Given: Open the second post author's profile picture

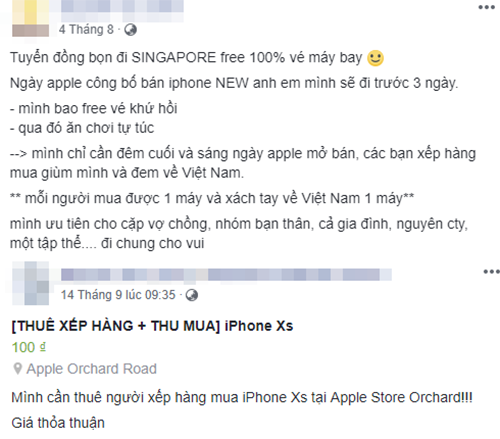Looking at the screenshot, I should [31, 283].
